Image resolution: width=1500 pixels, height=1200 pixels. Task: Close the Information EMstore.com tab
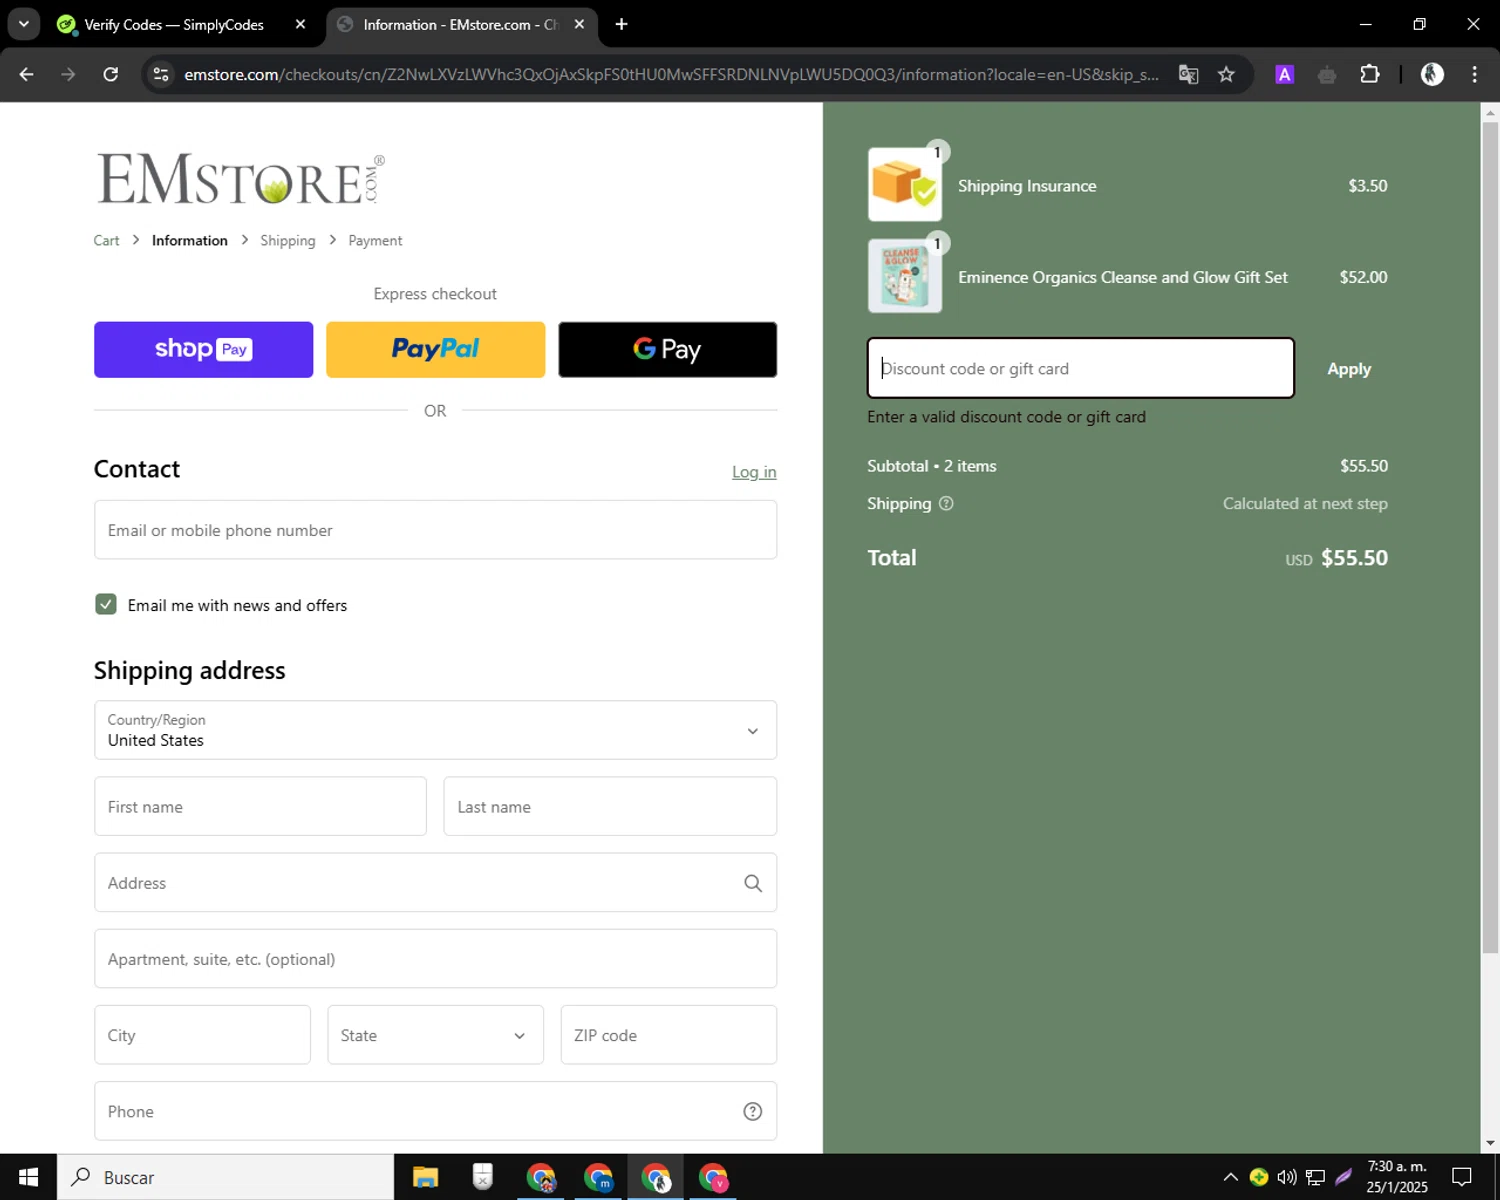click(579, 24)
